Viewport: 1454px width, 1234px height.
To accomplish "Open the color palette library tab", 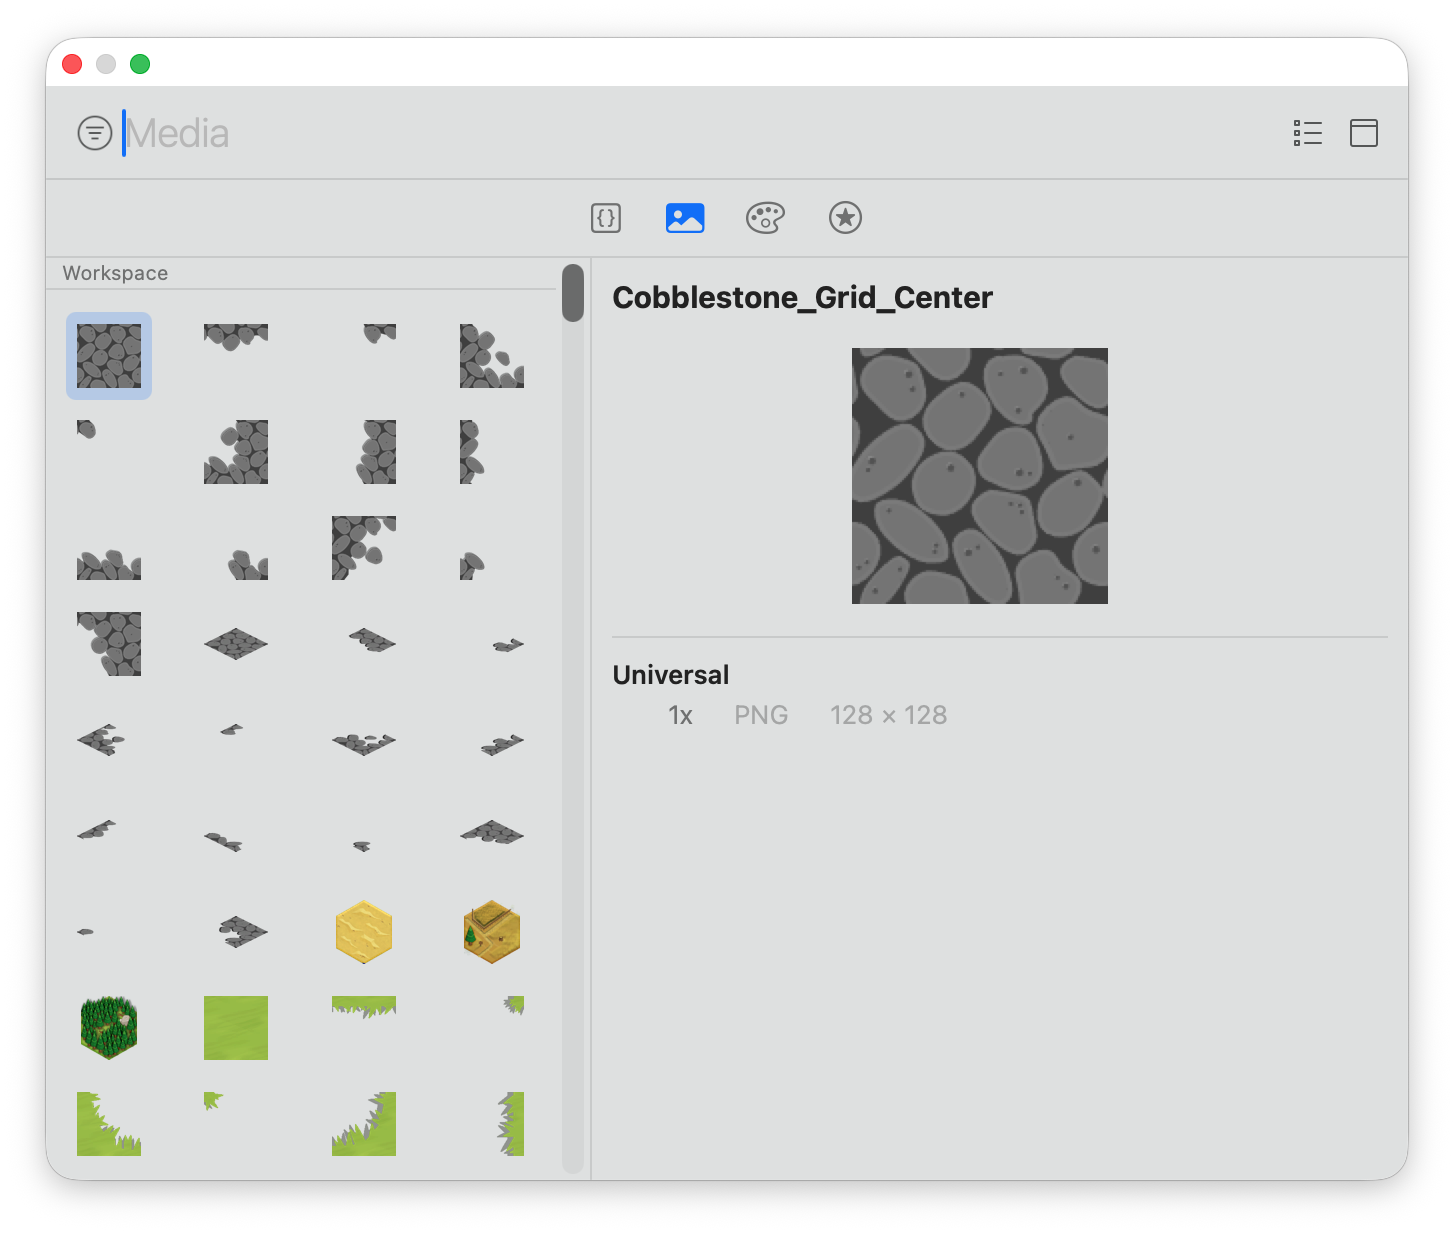I will coord(765,218).
